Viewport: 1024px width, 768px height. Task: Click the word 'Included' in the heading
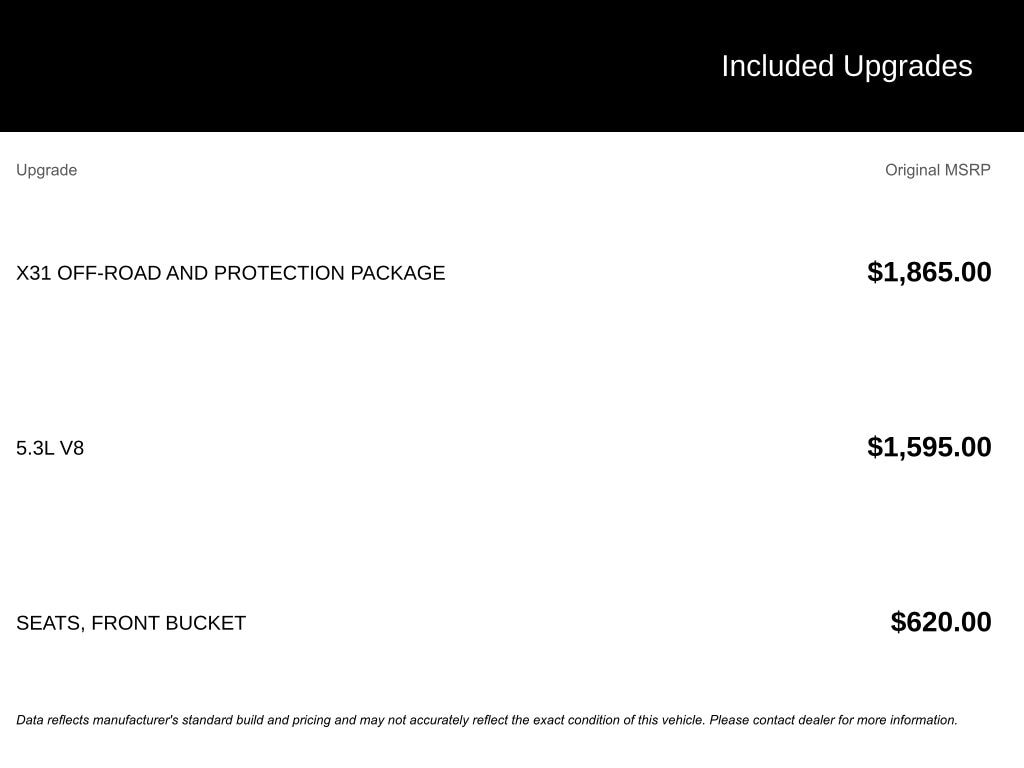pos(777,66)
